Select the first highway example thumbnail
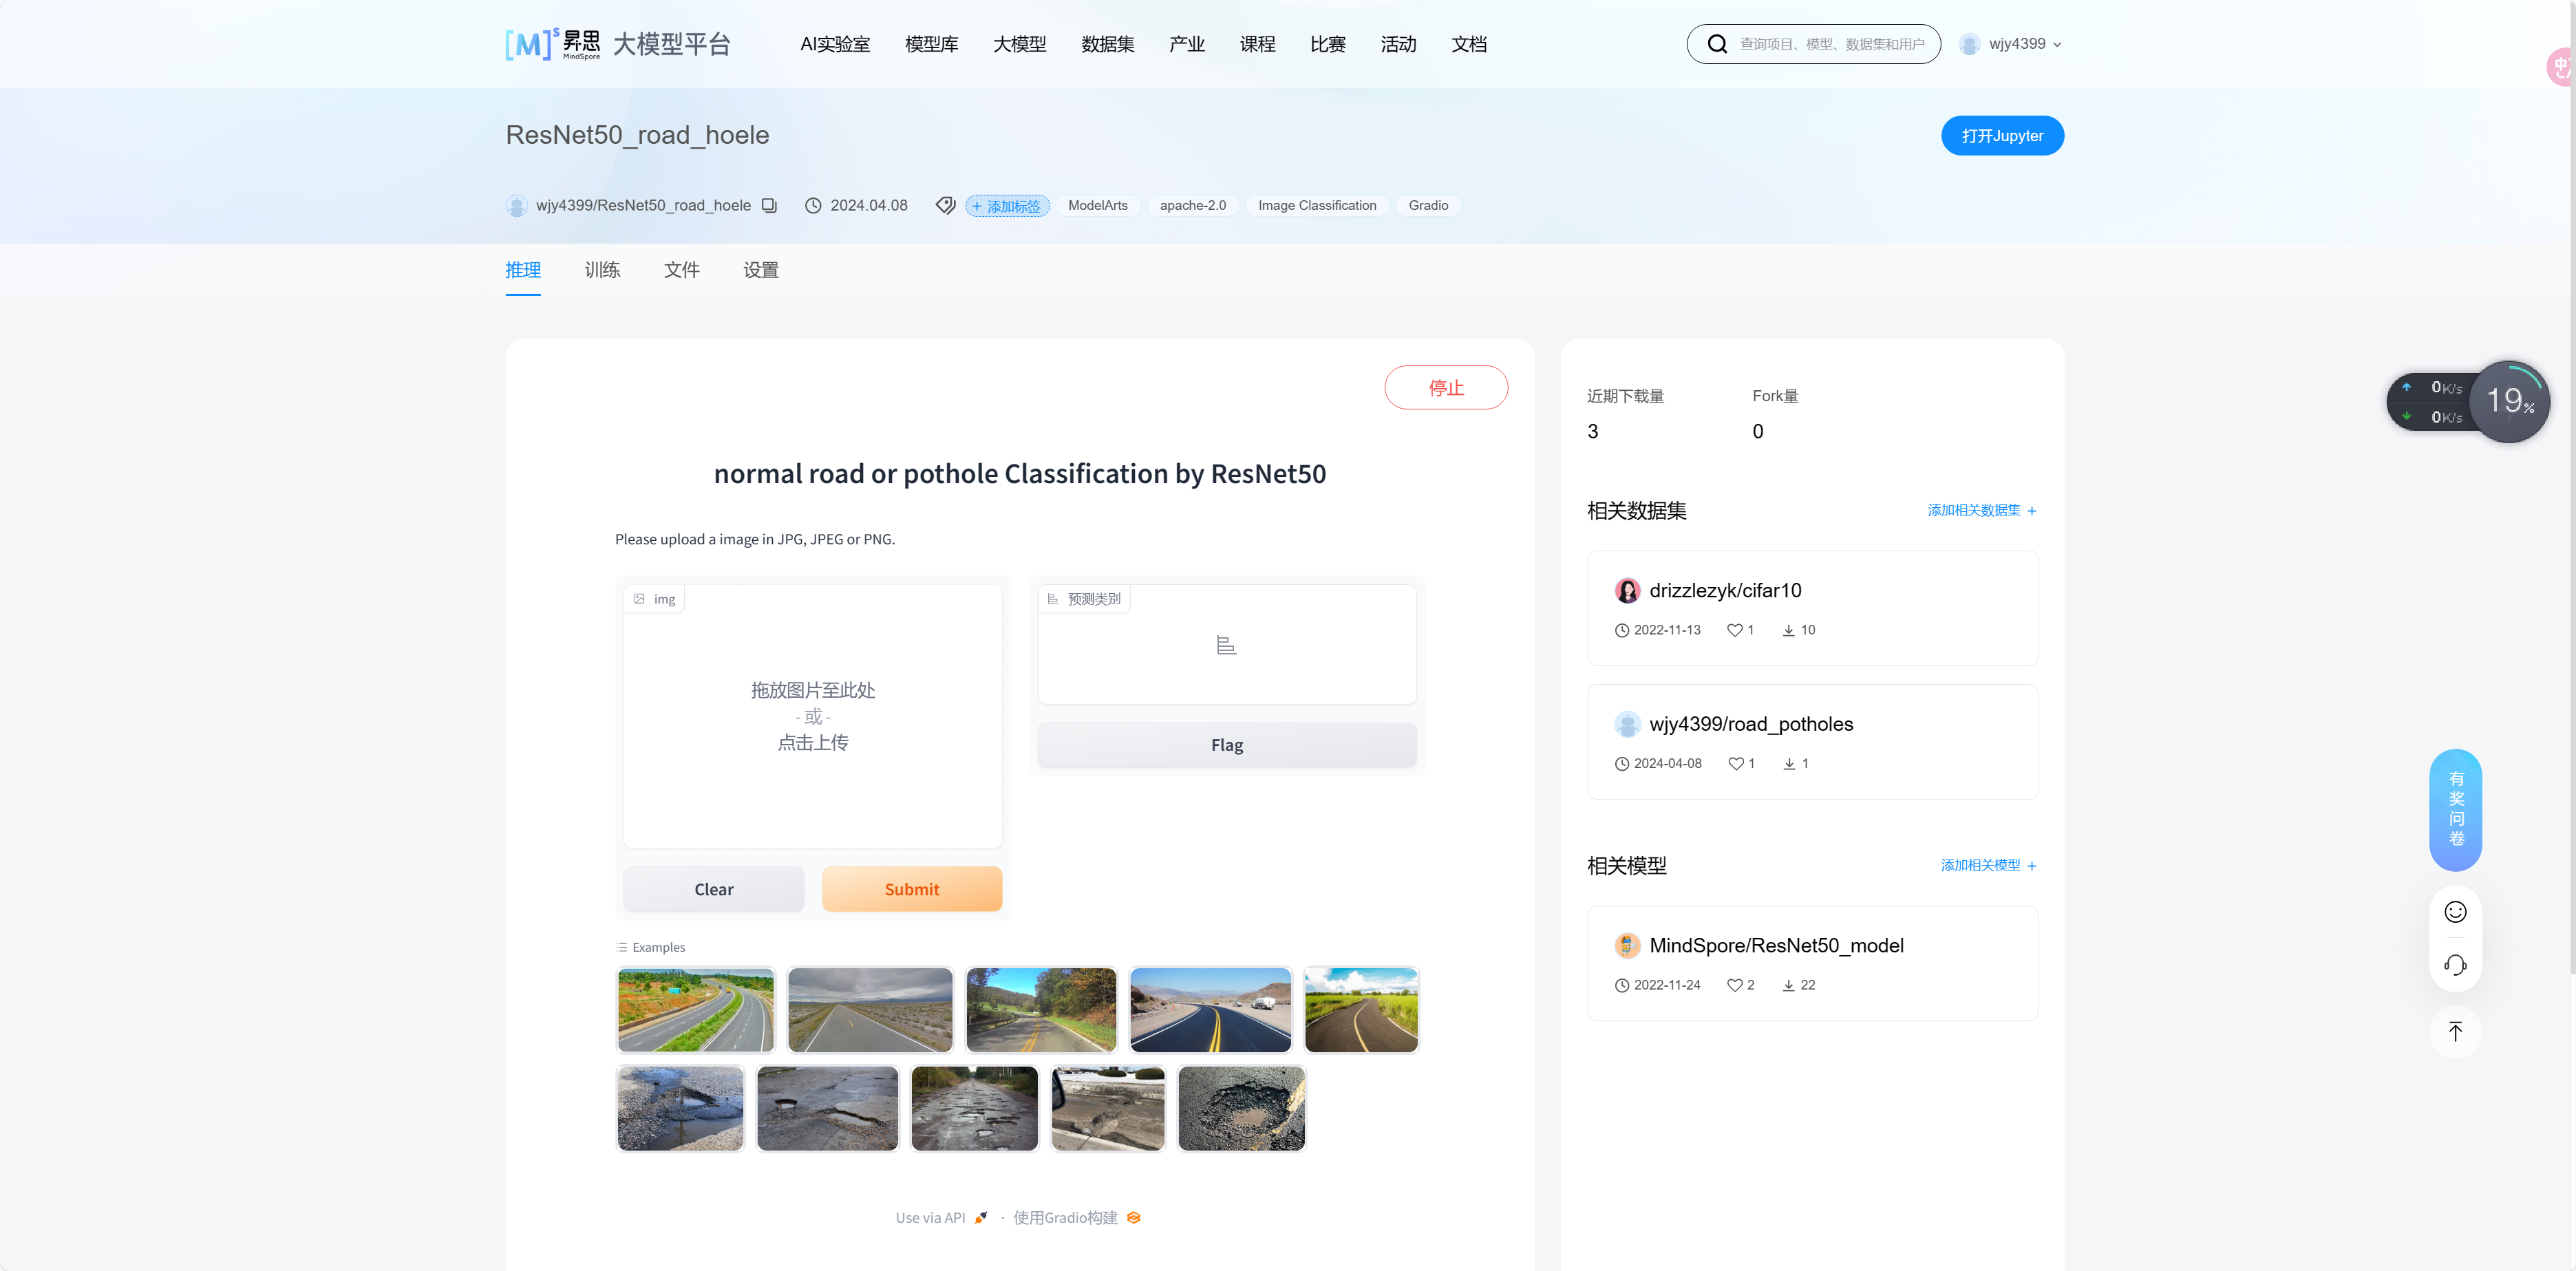 point(696,1009)
